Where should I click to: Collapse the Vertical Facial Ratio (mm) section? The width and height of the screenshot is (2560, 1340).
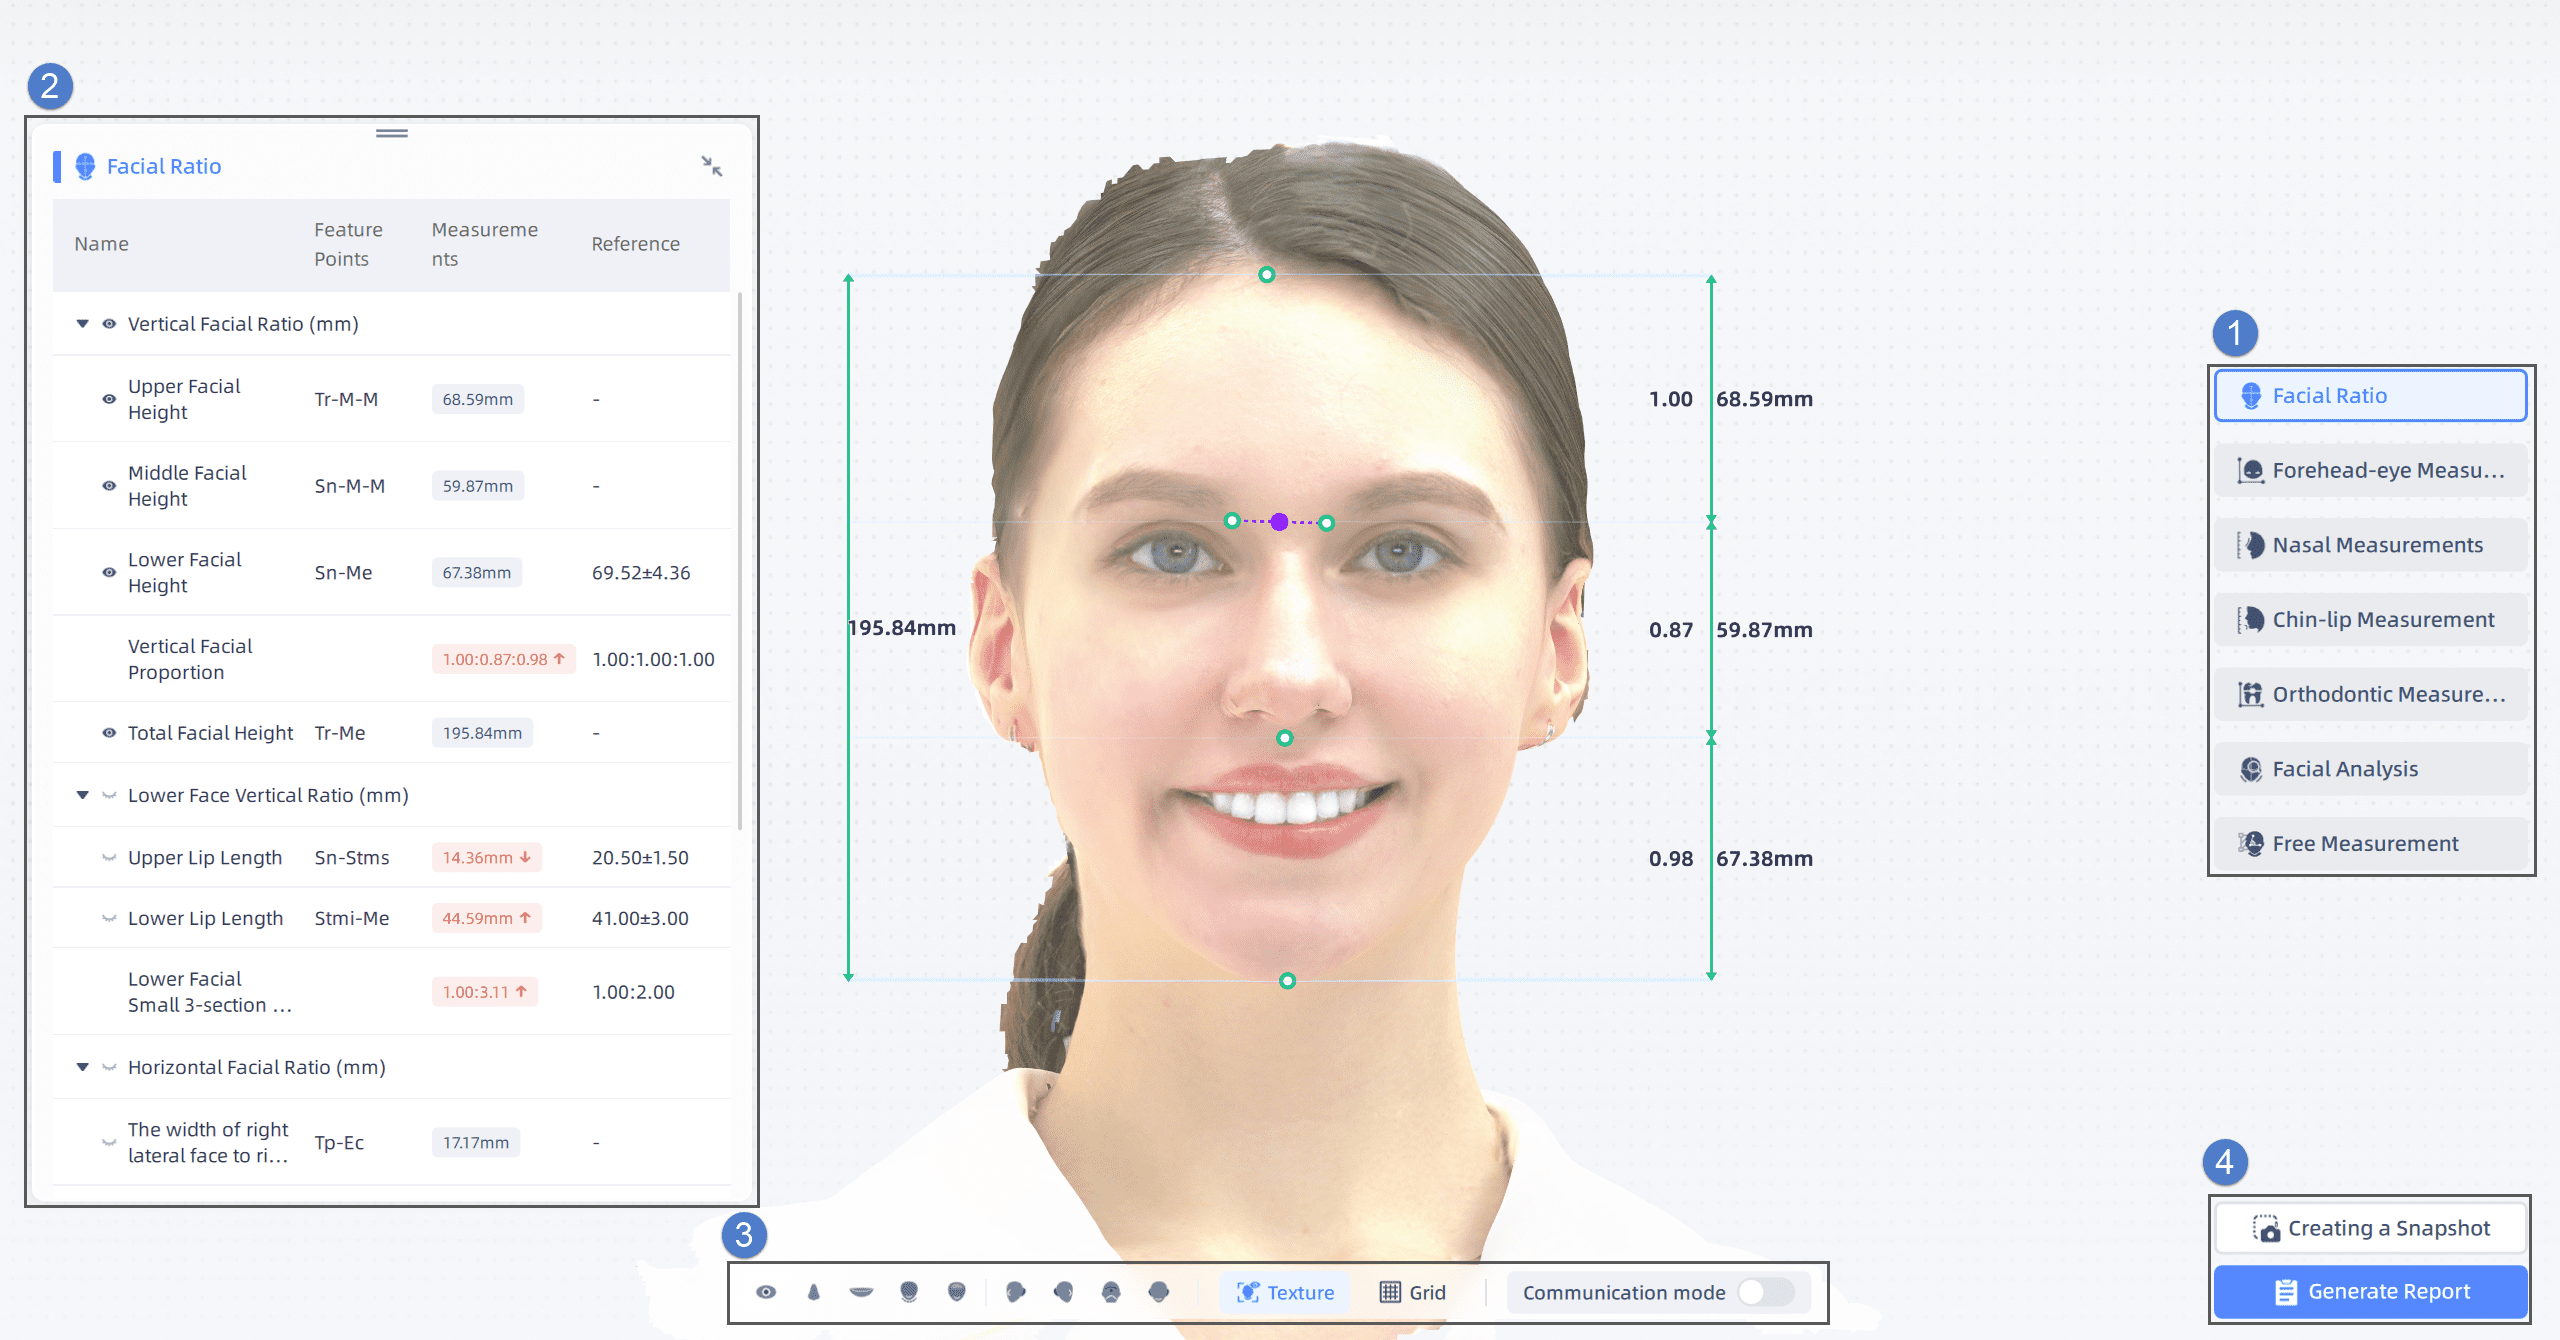pyautogui.click(x=83, y=324)
